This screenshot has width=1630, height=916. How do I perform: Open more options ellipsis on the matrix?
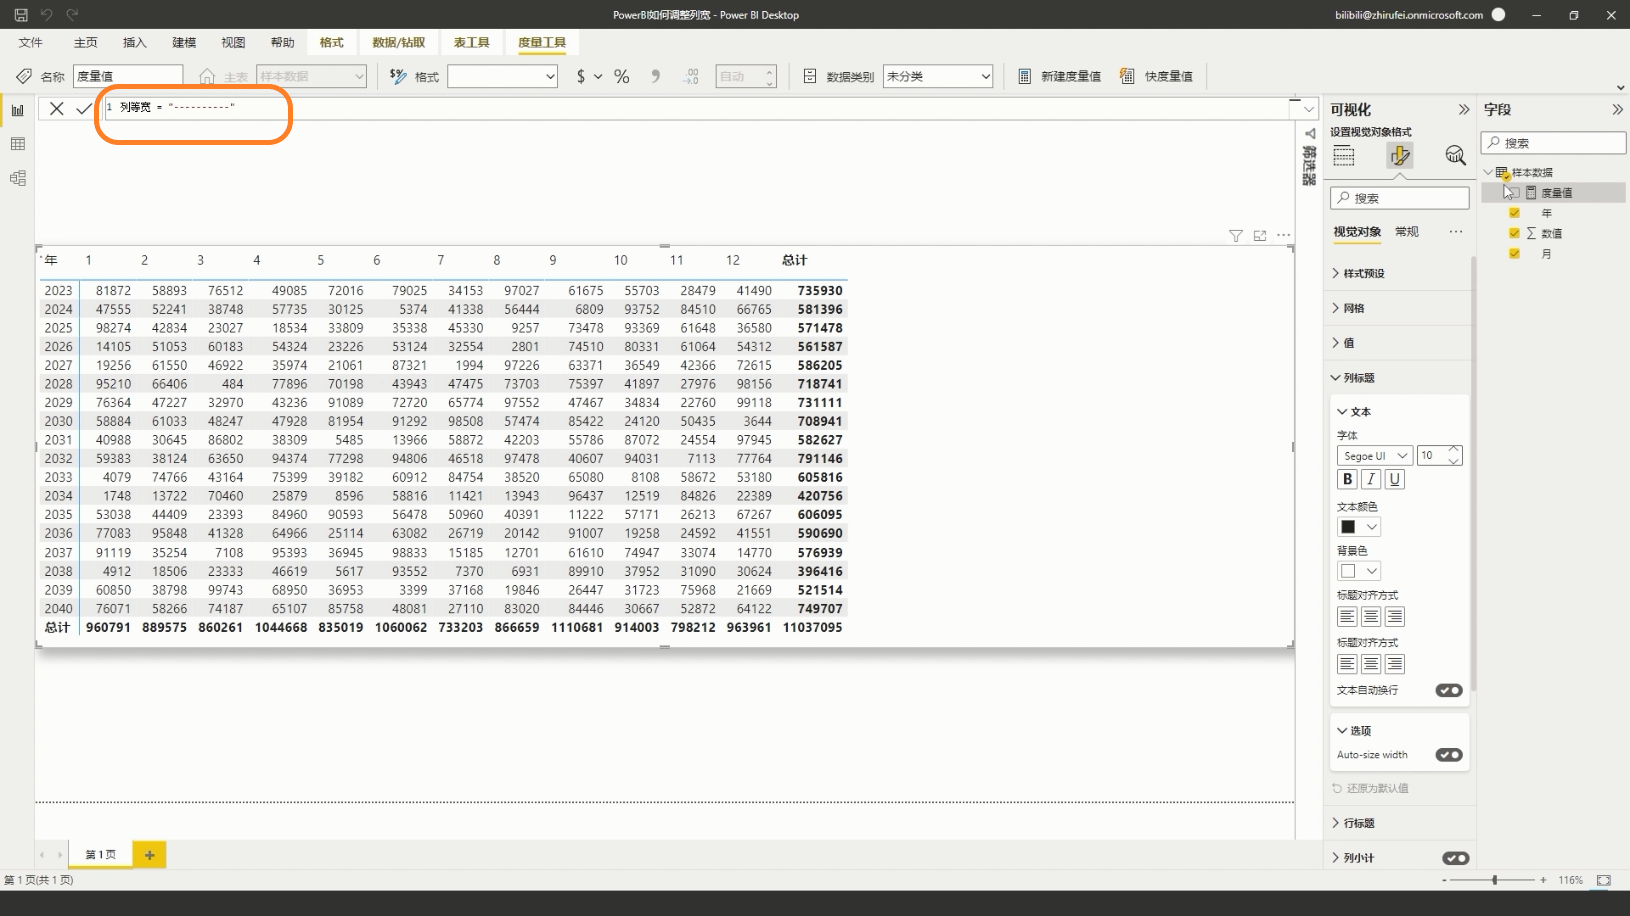pyautogui.click(x=1284, y=235)
